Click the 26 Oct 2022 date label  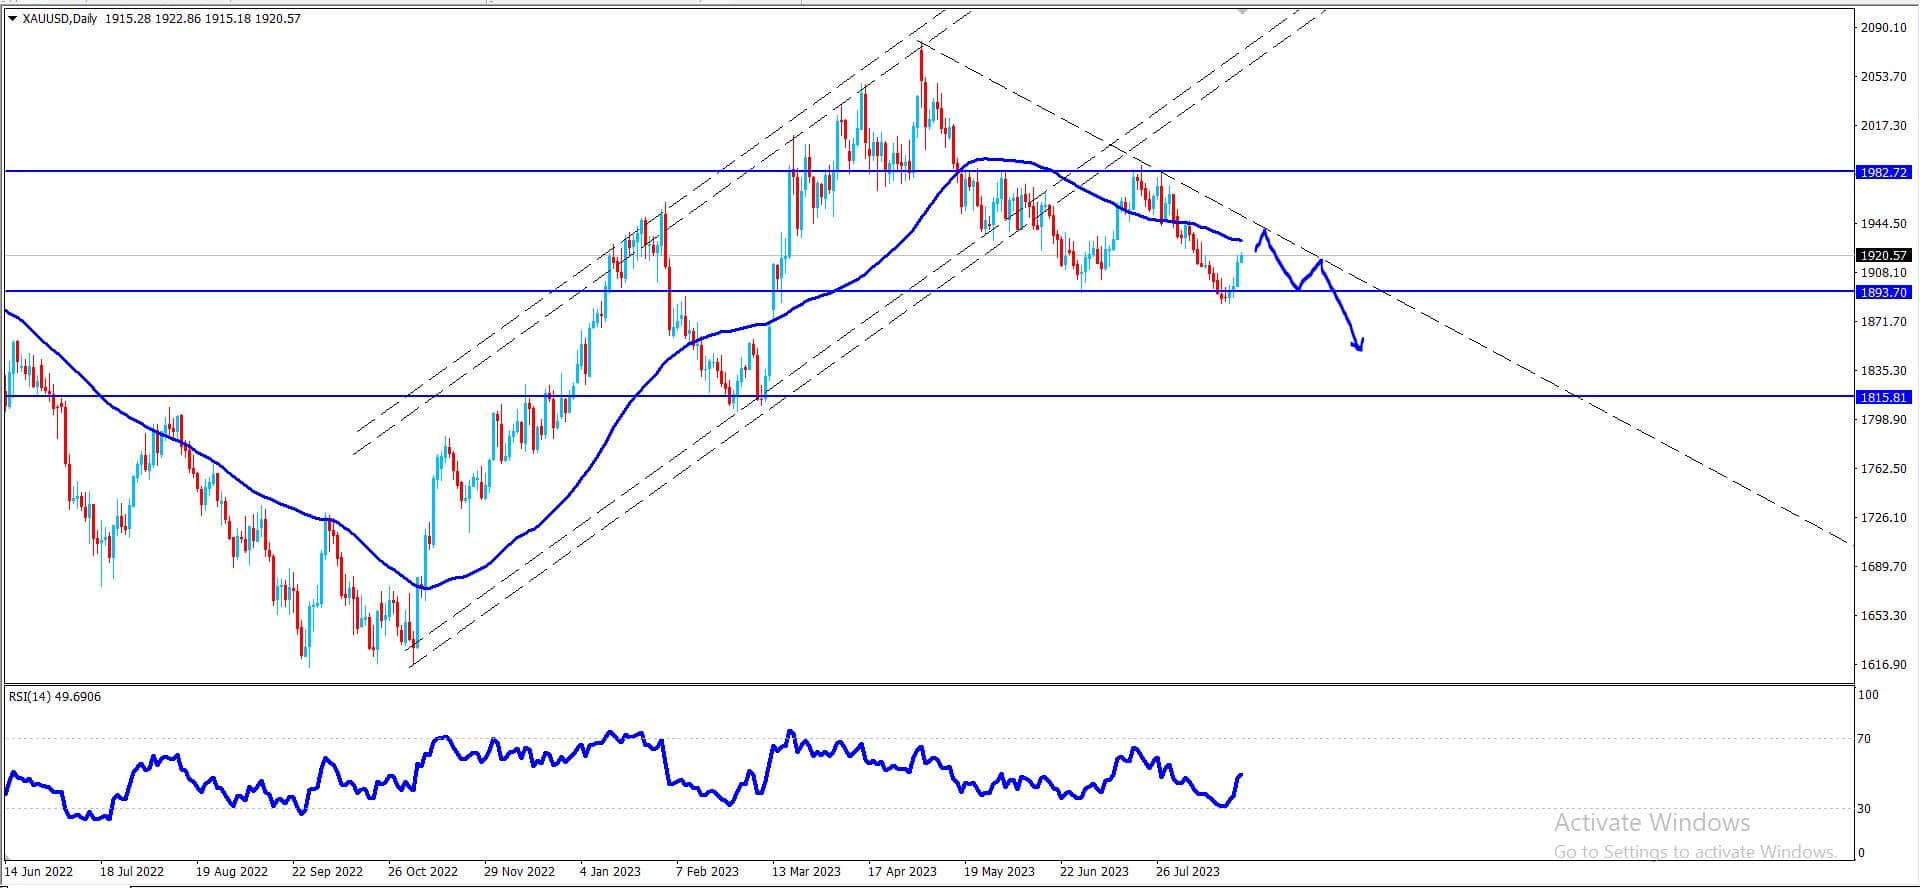coord(422,872)
